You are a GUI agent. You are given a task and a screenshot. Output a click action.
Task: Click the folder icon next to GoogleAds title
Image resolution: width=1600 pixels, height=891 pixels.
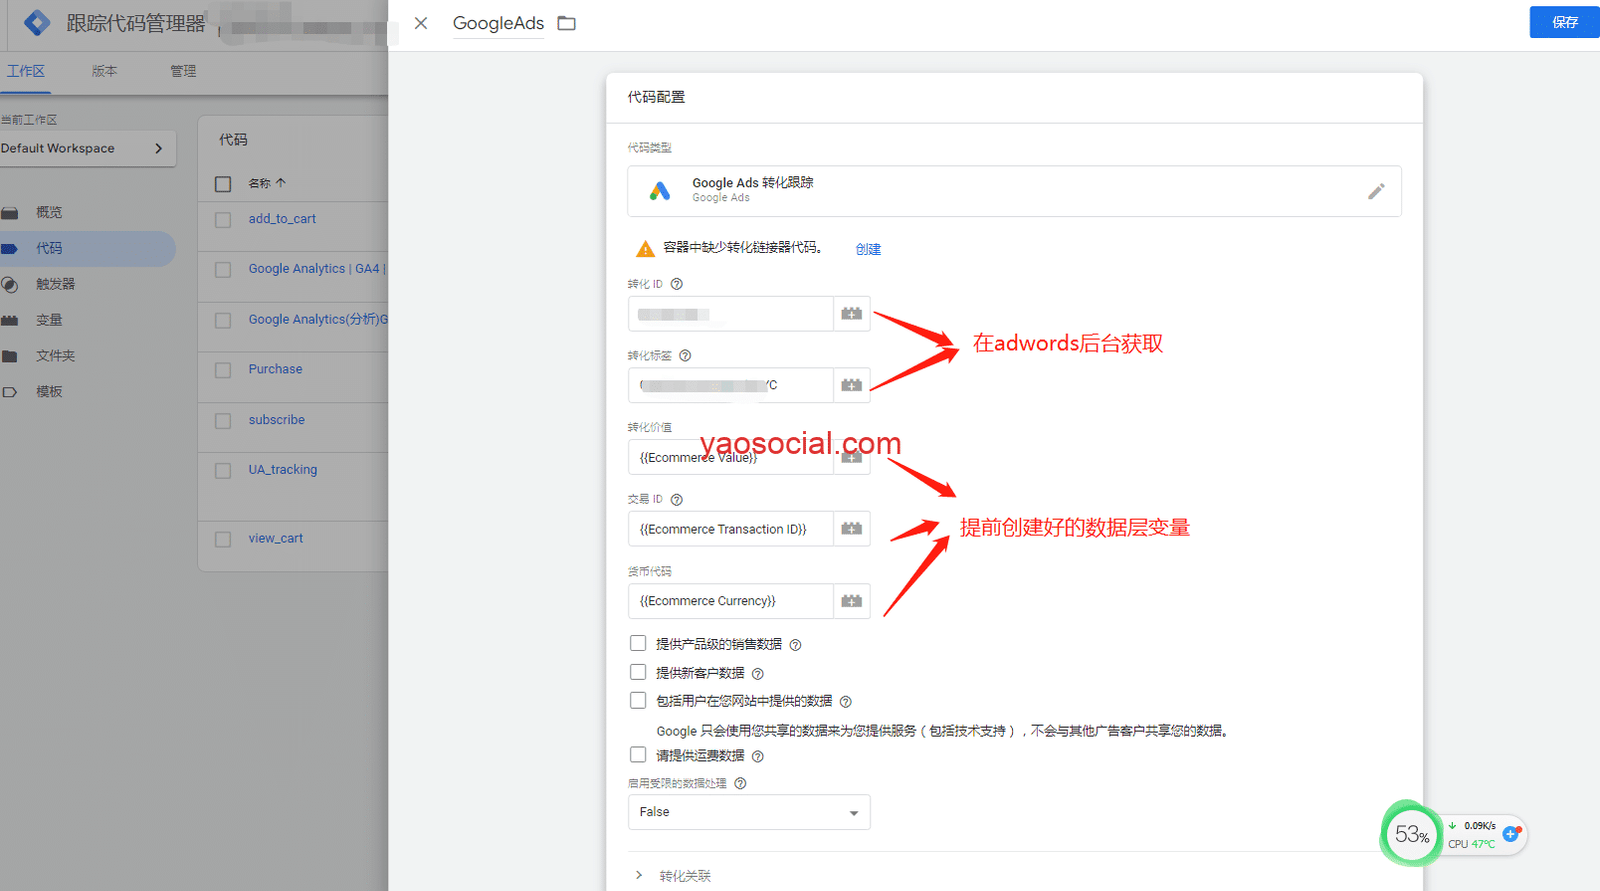[567, 23]
